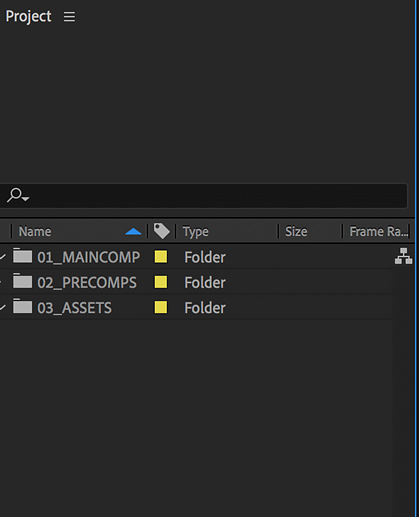Change the 02_PRECOMPS yellow label color
The height and width of the screenshot is (517, 419).
tap(161, 282)
